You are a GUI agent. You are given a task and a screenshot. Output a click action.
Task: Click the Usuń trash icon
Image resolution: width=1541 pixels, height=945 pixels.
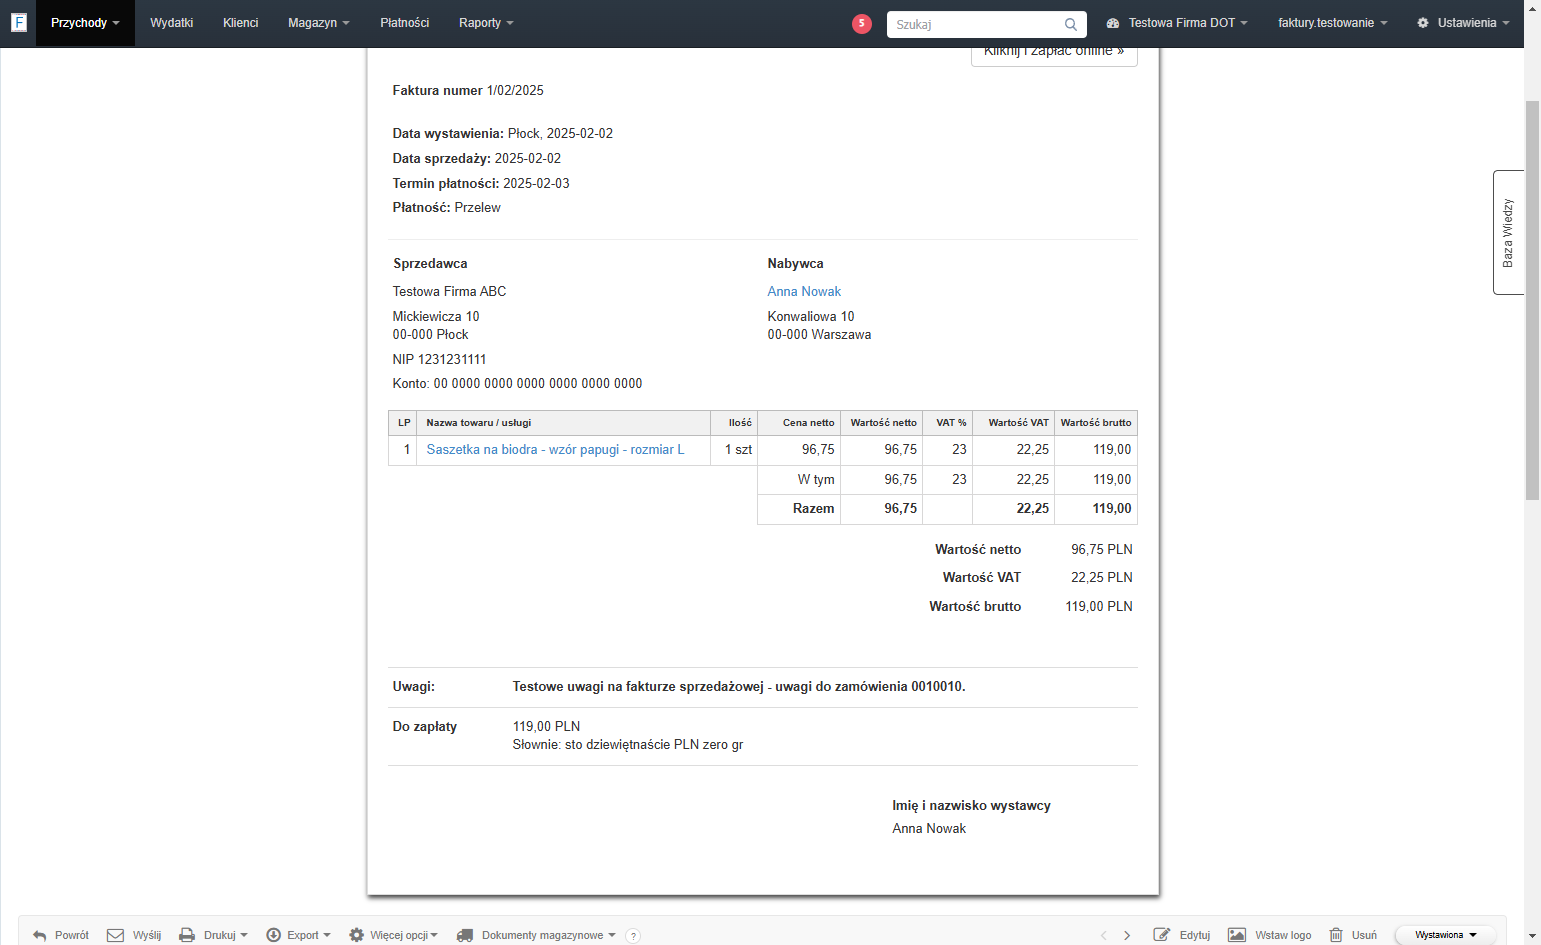(1336, 935)
